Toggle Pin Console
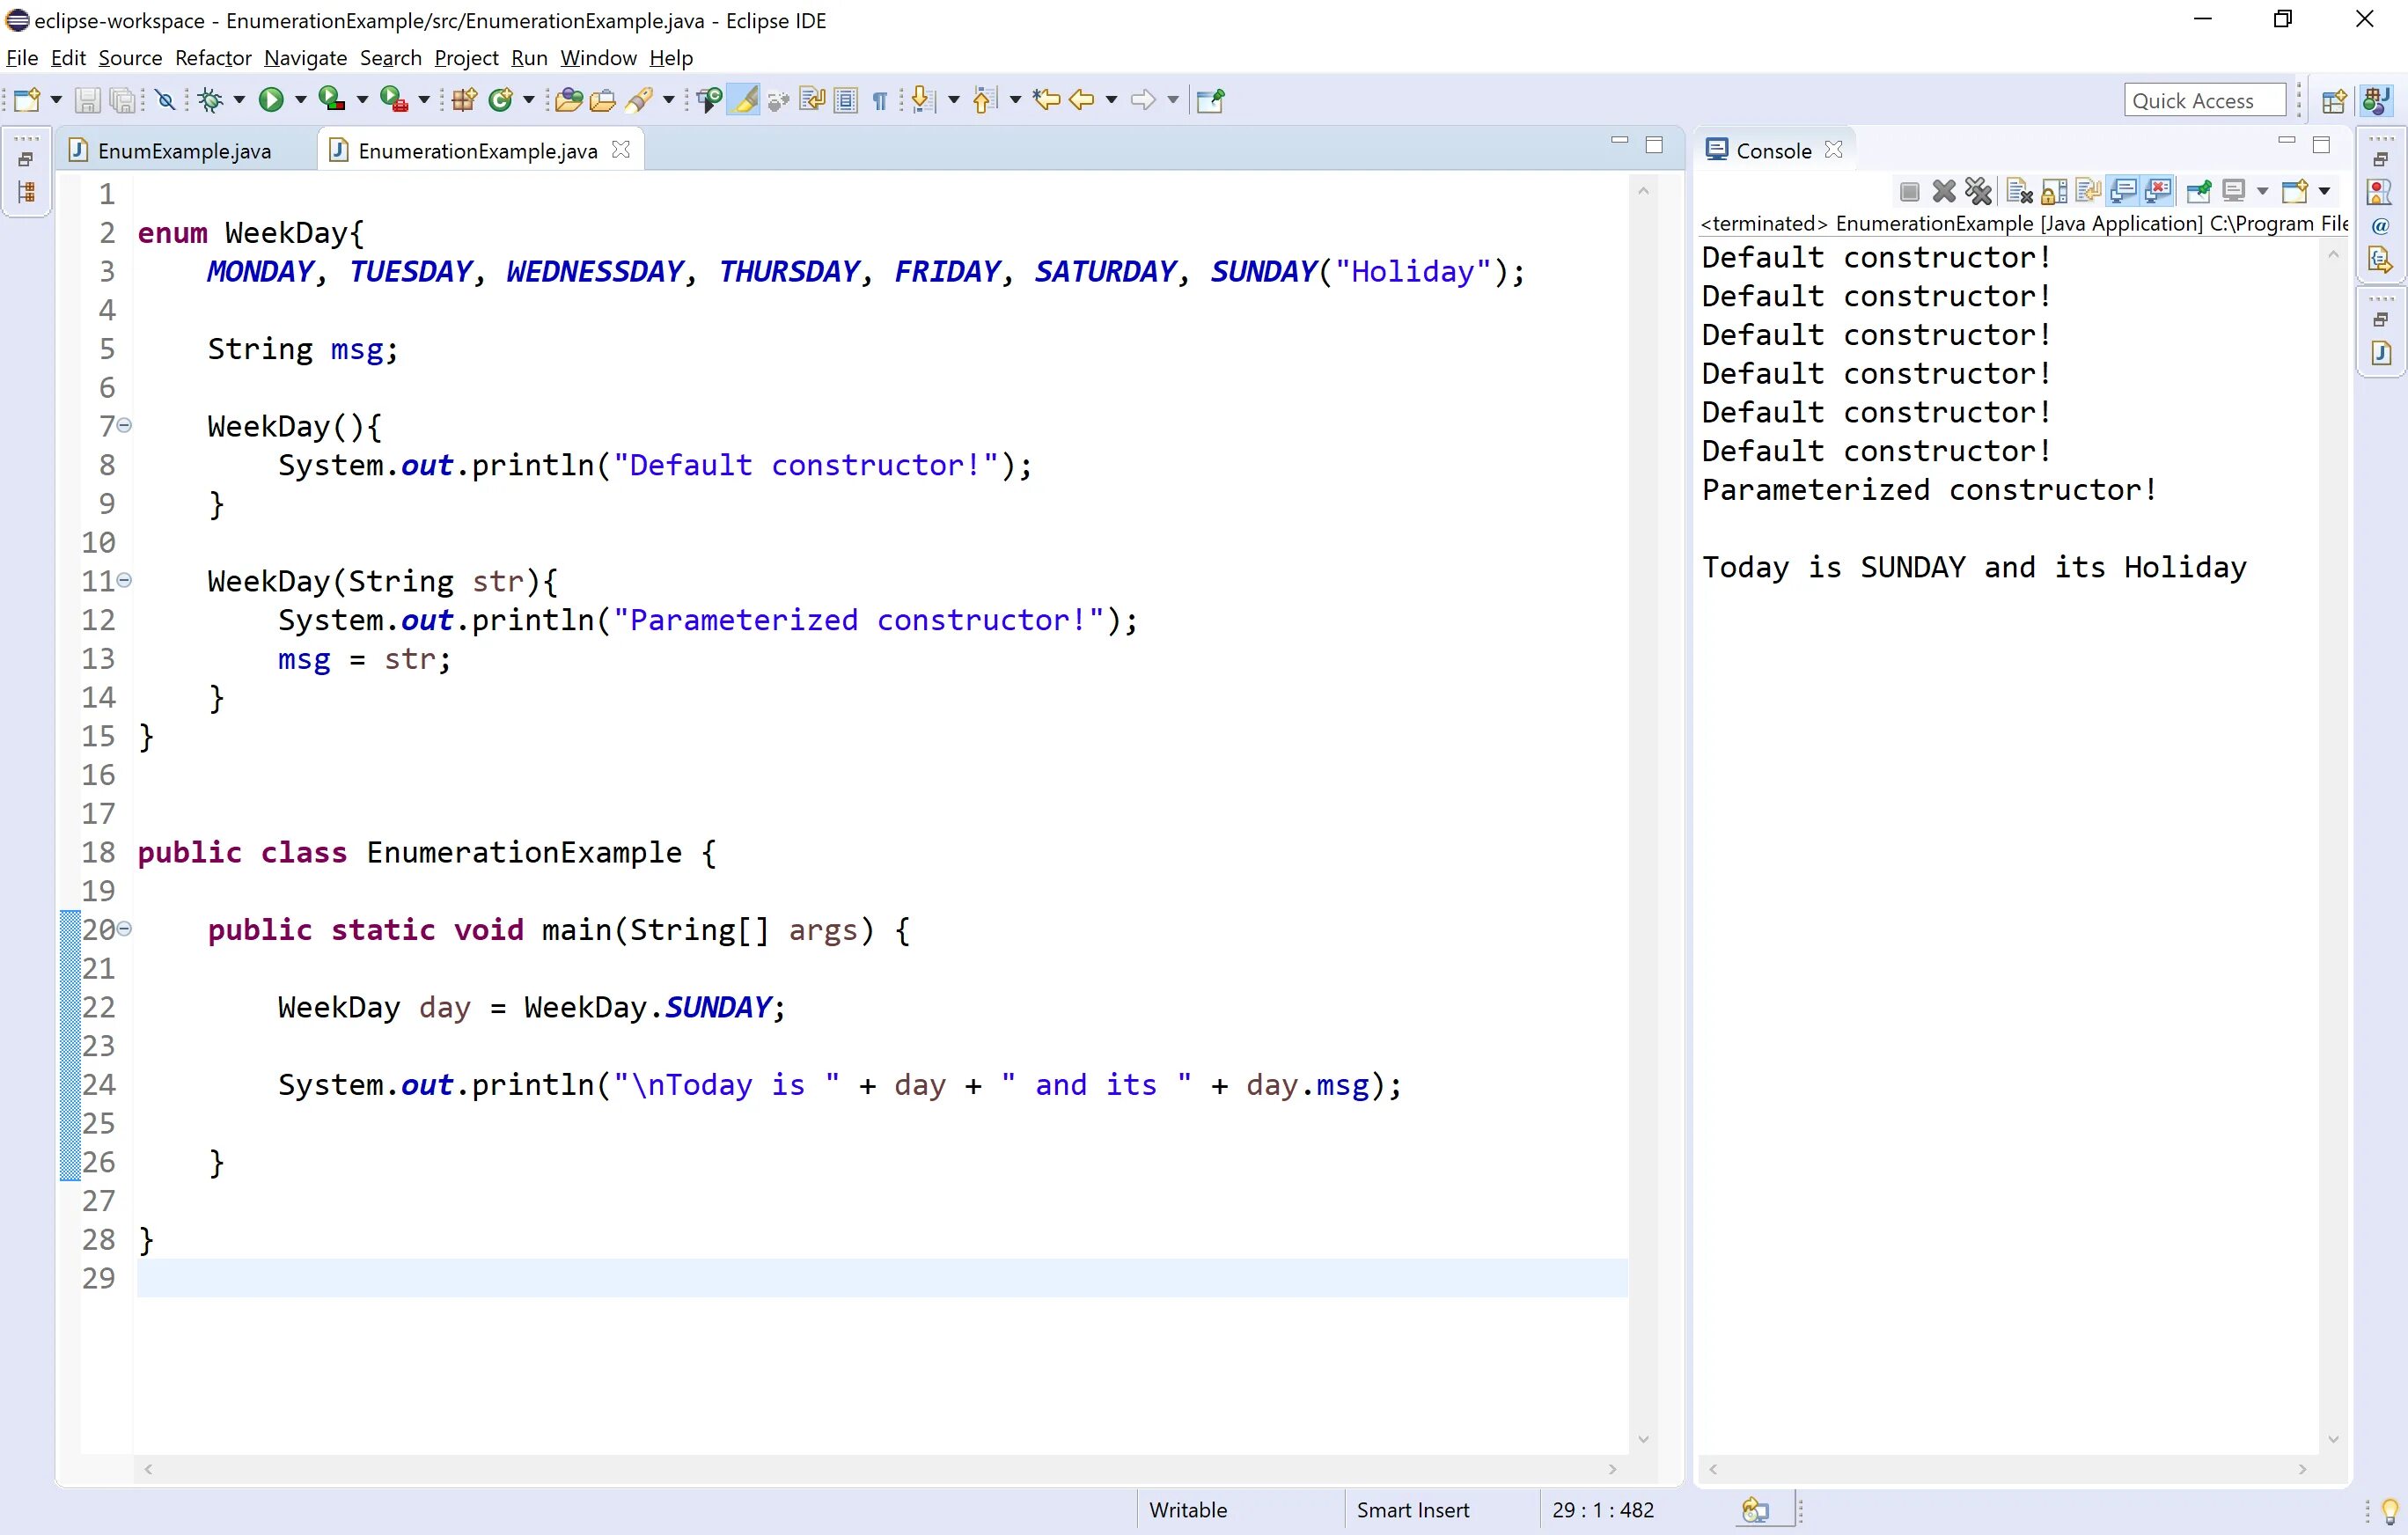The height and width of the screenshot is (1535, 2408). (x=2199, y=190)
